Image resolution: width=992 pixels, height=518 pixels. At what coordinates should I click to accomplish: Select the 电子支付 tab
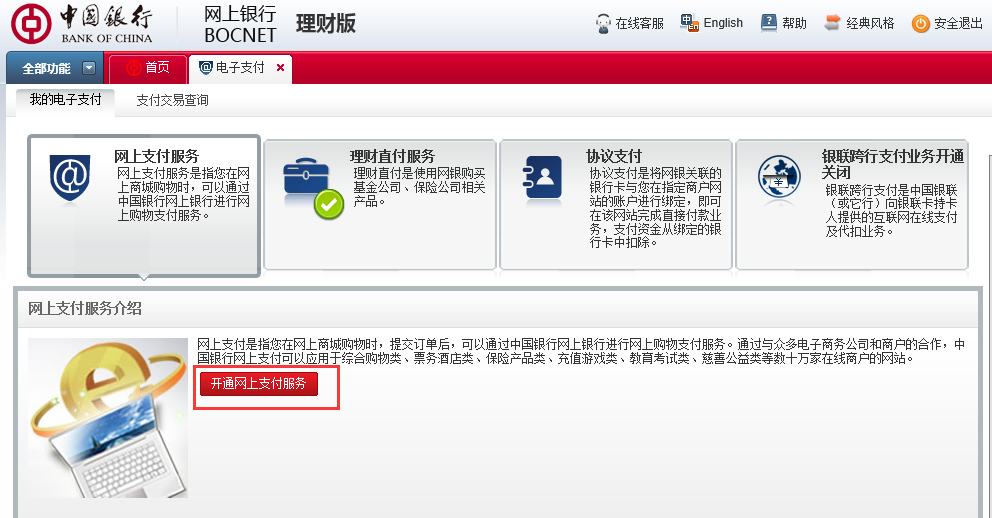pos(232,68)
